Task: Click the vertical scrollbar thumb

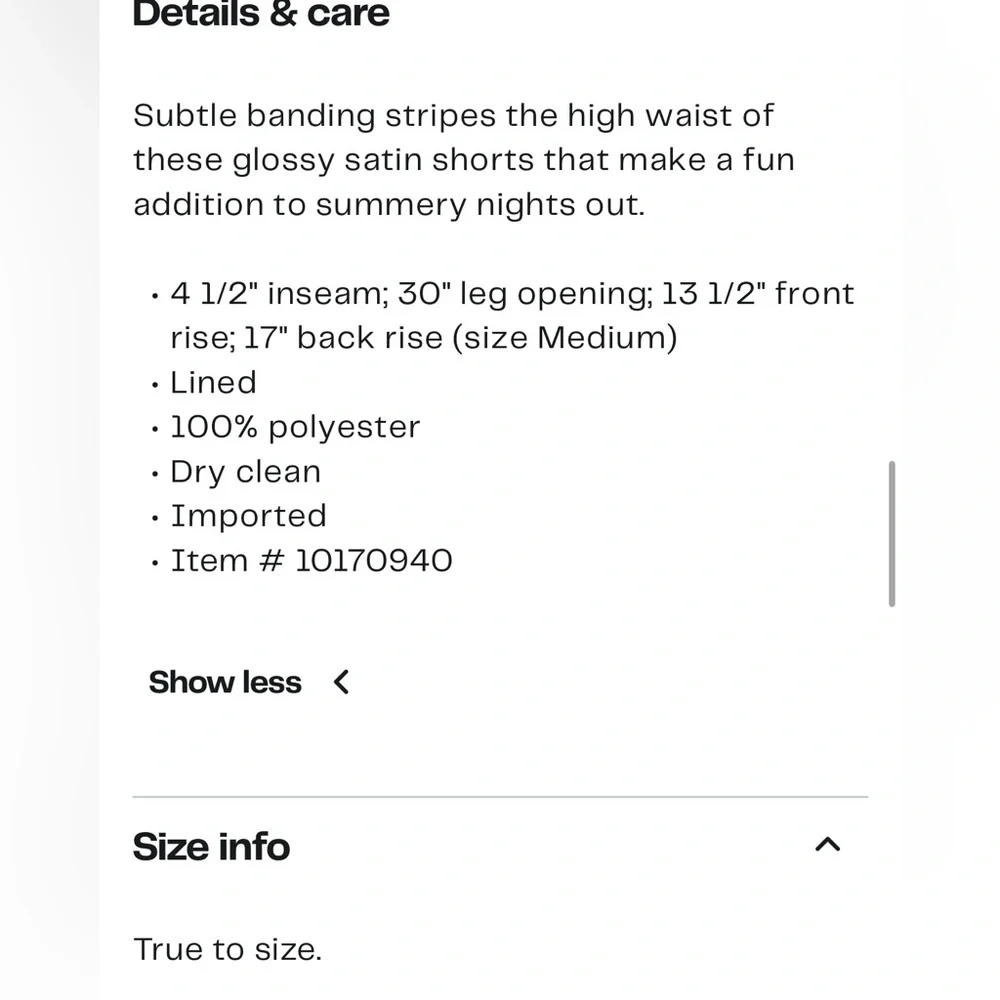Action: (x=891, y=533)
